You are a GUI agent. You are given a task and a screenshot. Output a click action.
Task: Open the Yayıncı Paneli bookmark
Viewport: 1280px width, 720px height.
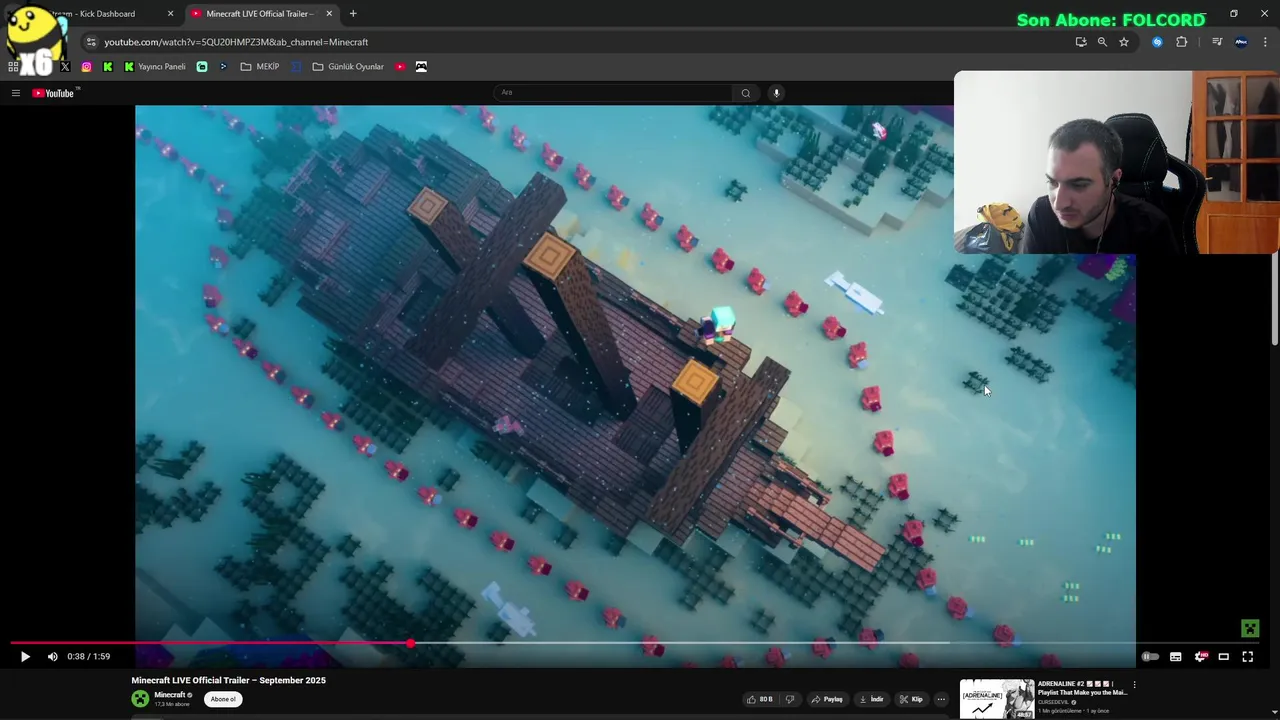[155, 67]
